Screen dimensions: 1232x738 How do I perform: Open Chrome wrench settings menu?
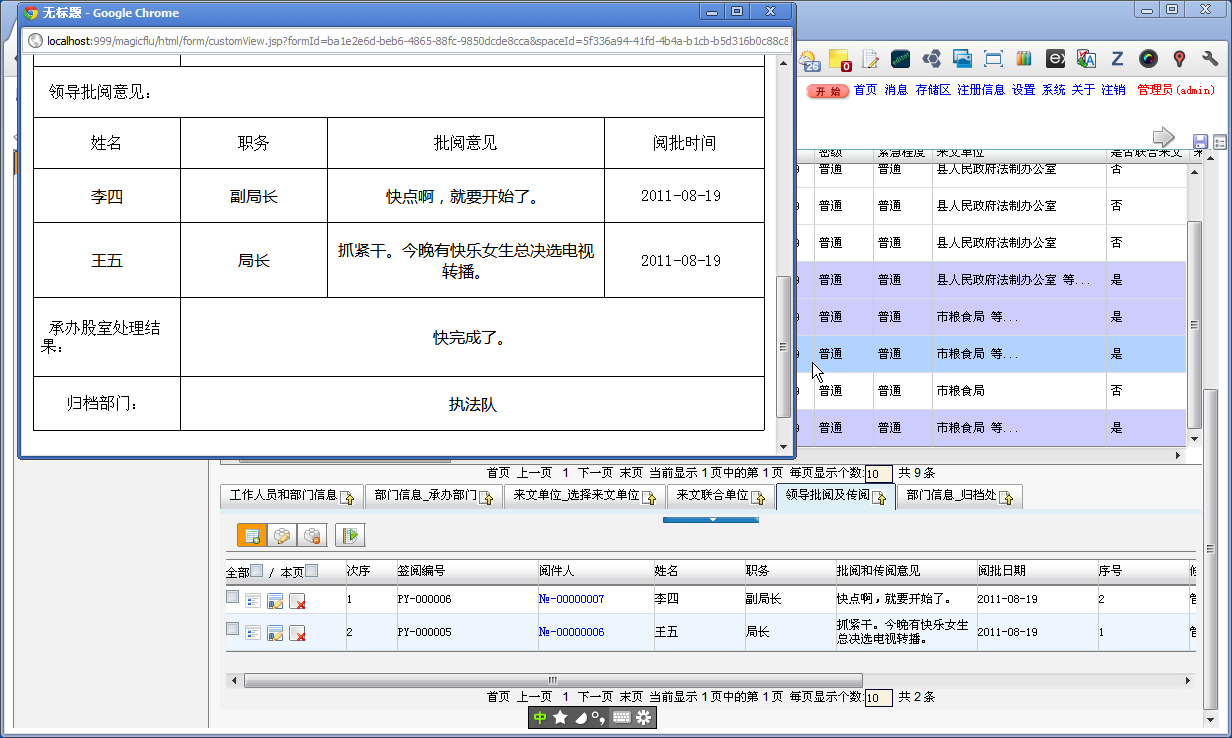tap(1211, 60)
